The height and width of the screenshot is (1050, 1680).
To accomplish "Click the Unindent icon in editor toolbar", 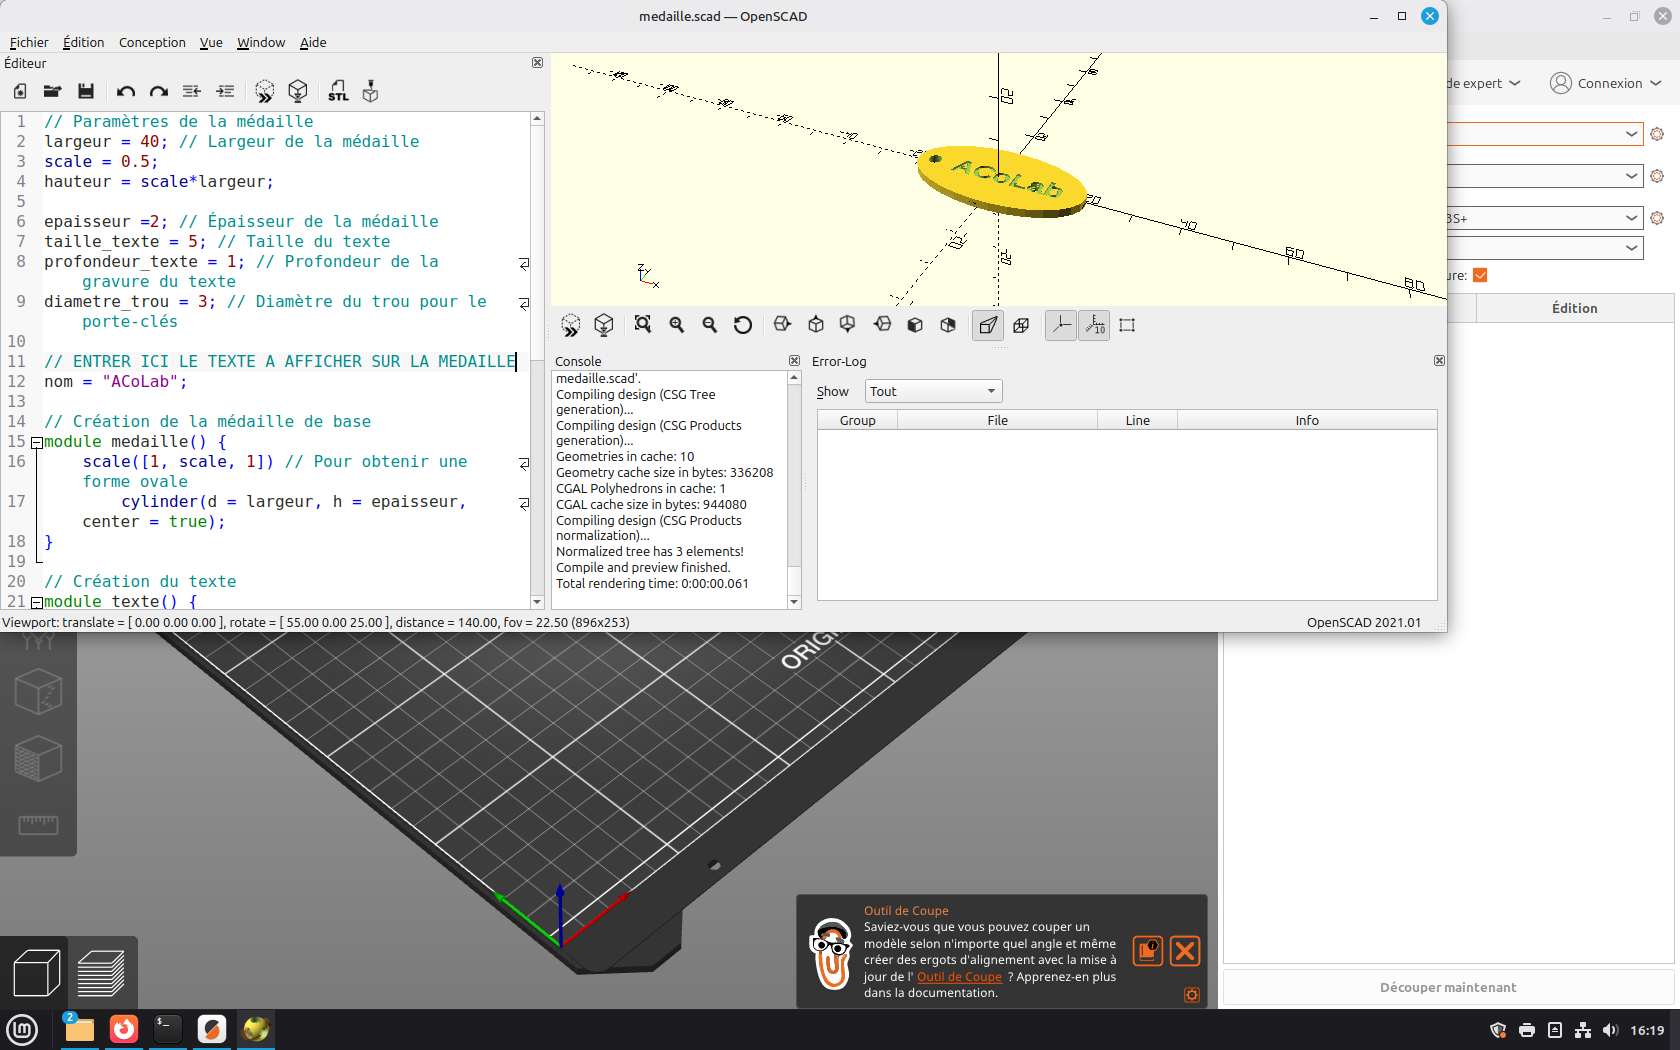I will (192, 91).
